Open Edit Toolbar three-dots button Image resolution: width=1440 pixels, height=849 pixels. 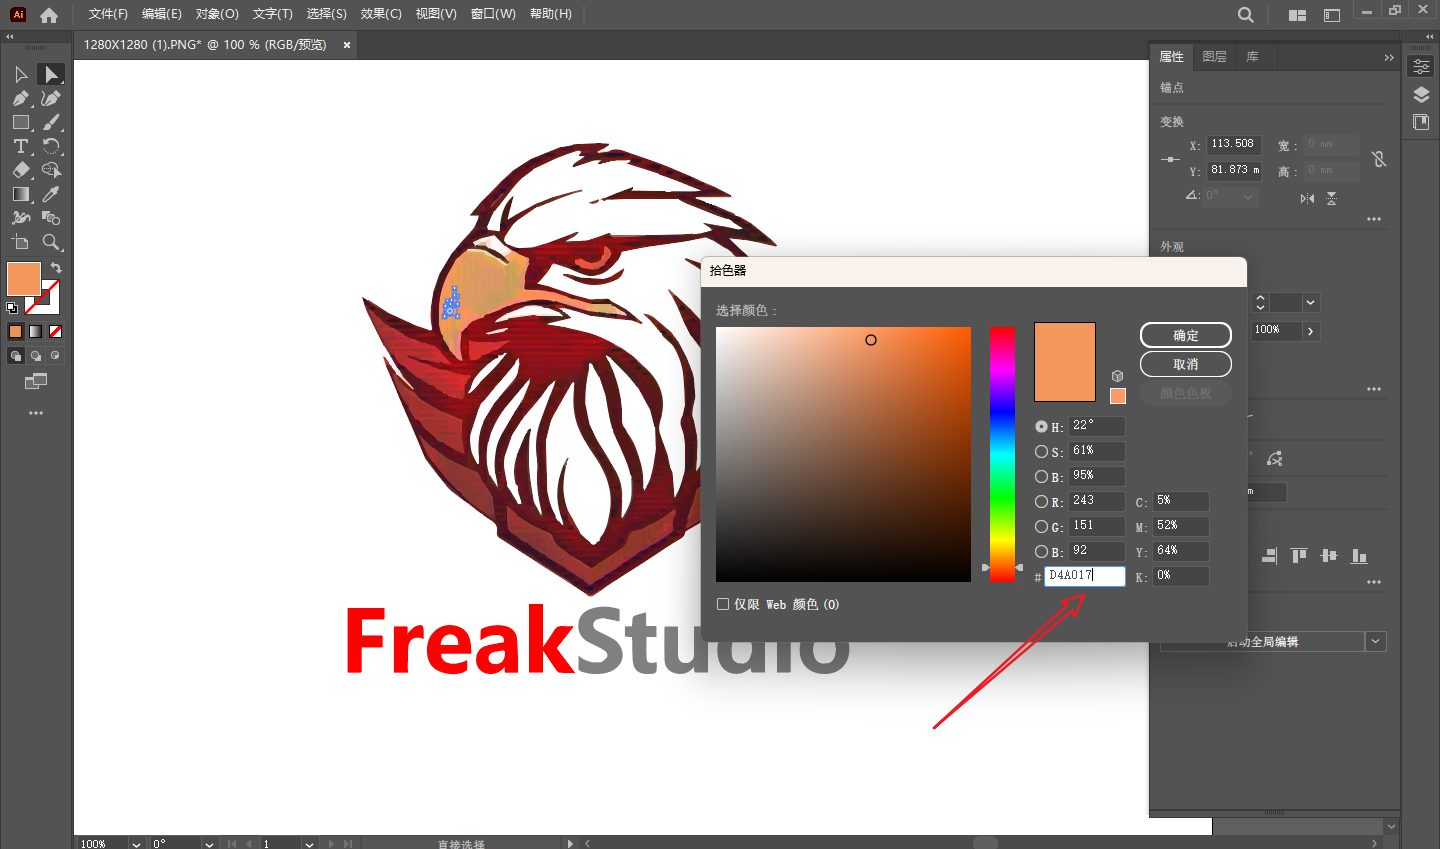coord(36,413)
